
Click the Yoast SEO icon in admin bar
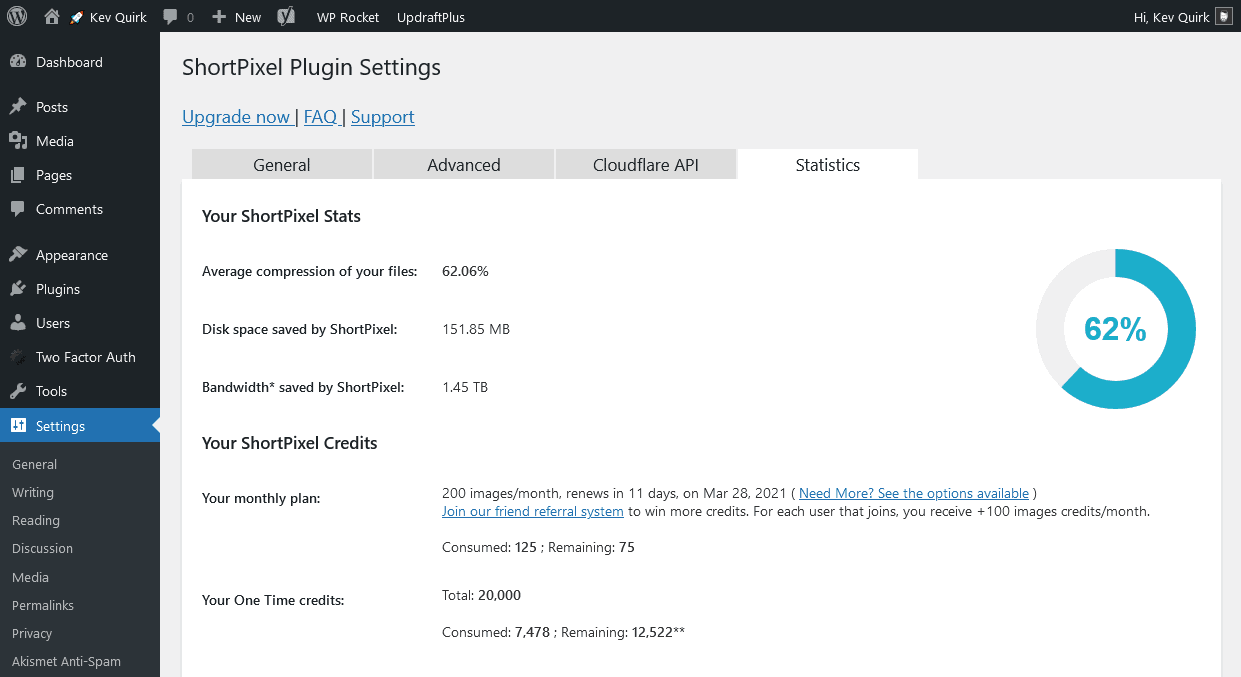285,17
